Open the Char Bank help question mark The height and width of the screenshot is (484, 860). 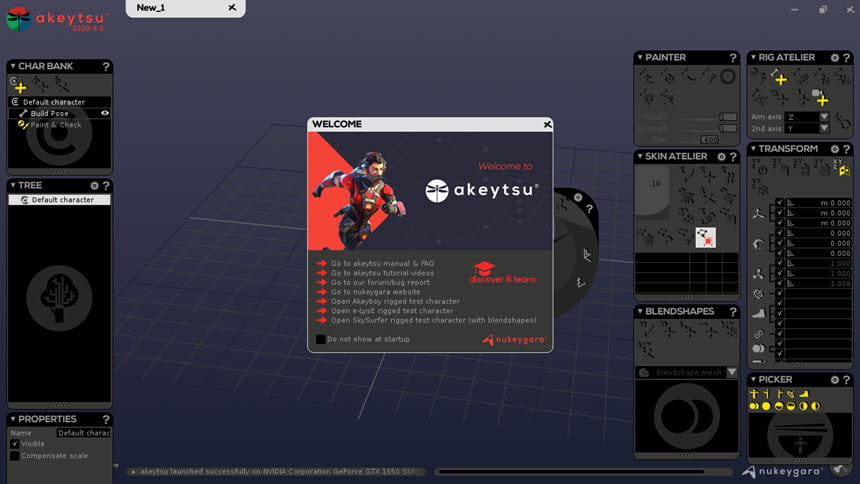tap(106, 66)
